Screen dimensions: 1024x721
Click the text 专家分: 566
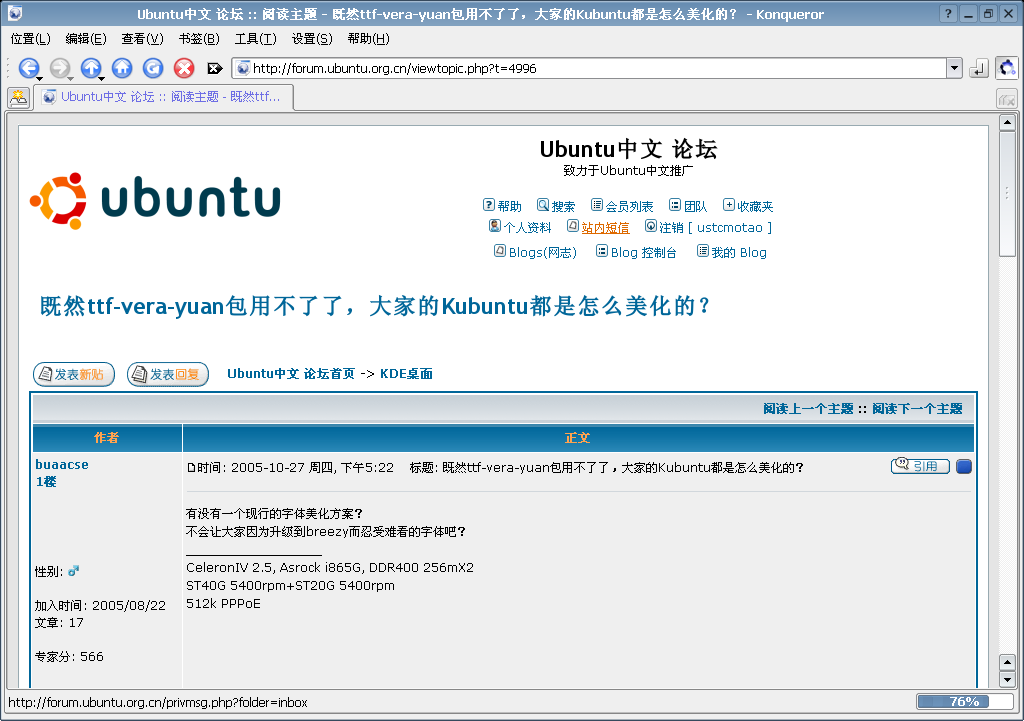[69, 656]
